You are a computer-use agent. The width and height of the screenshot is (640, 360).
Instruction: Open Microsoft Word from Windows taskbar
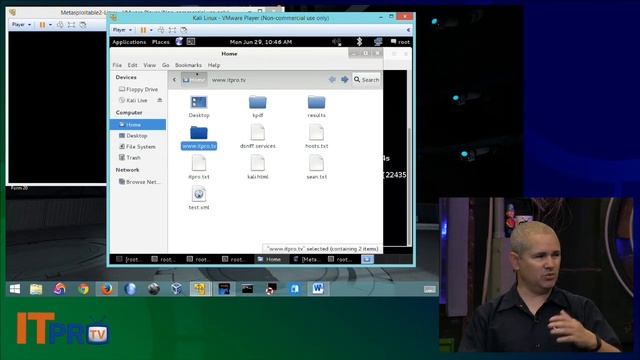pyautogui.click(x=318, y=289)
